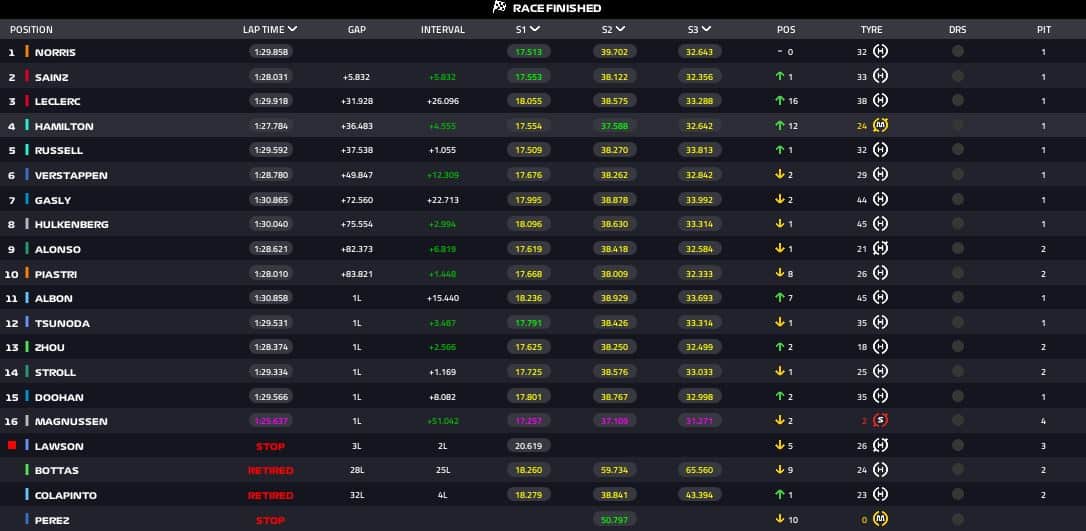Click the hard tyre icon in Colapinto row
This screenshot has height=531, width=1086.
[x=880, y=494]
